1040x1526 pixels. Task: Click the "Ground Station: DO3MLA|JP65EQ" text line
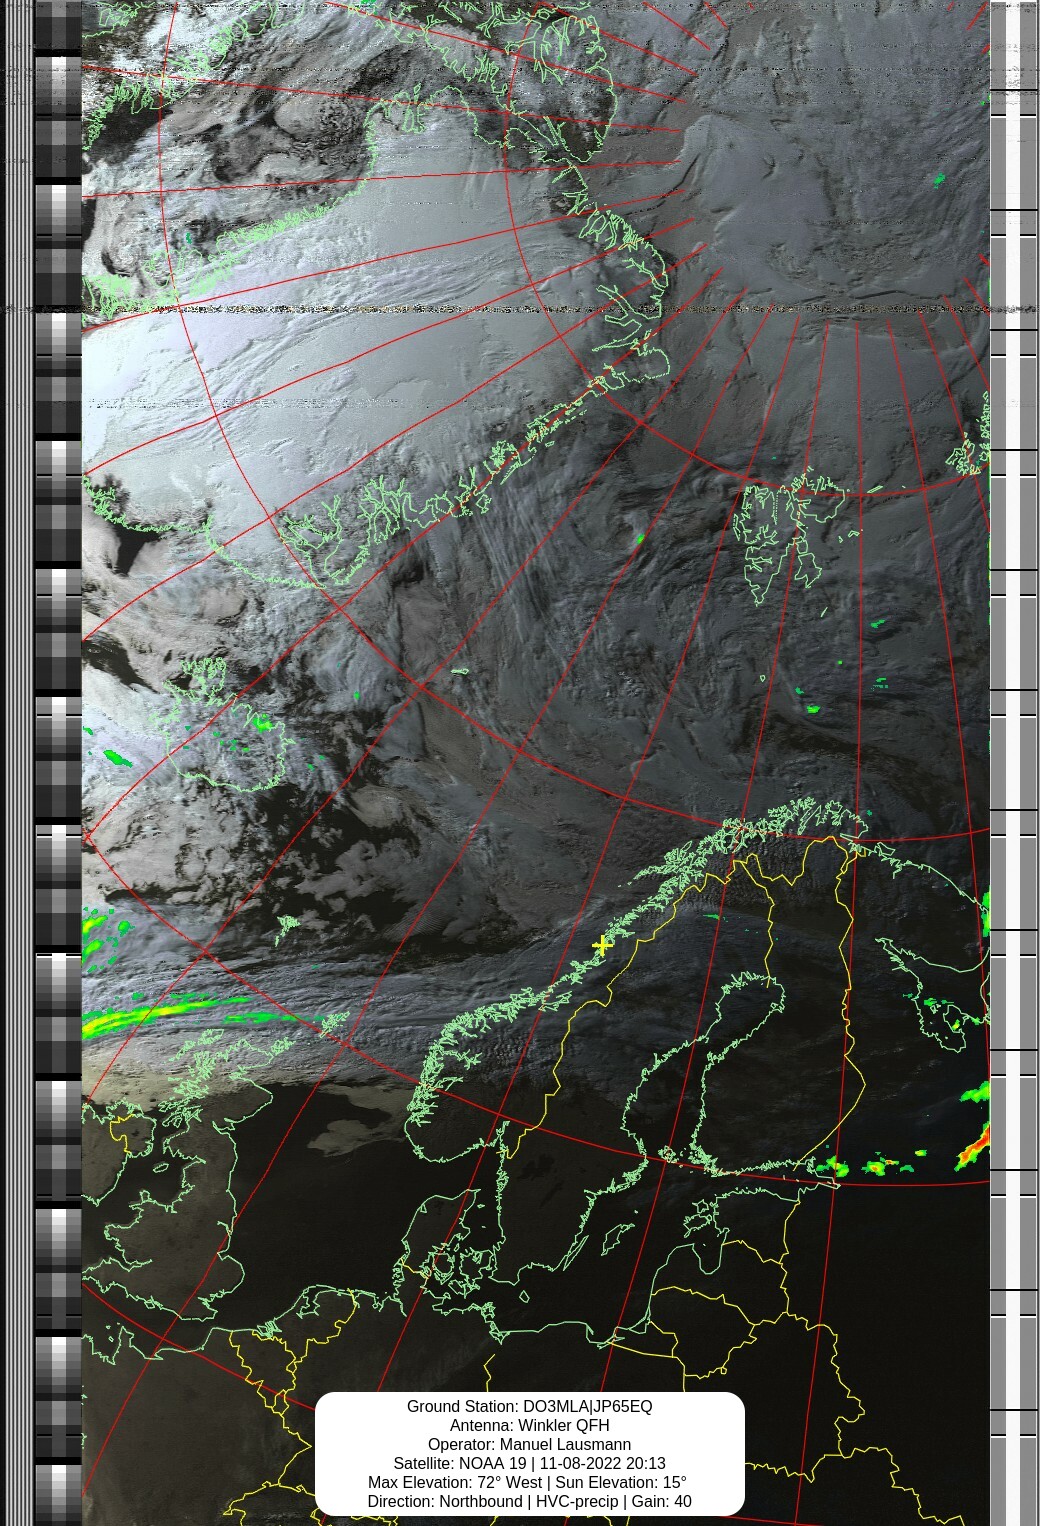[x=529, y=1406]
